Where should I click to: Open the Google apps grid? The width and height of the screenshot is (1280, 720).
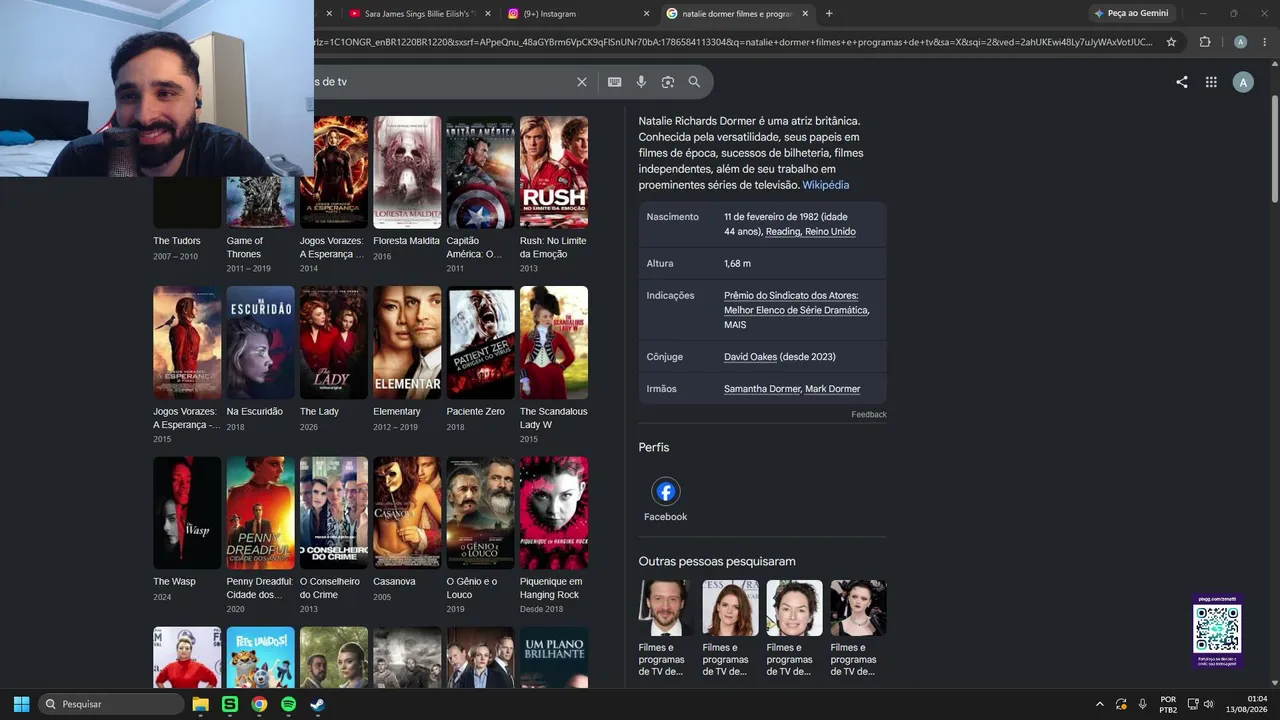[x=1211, y=82]
